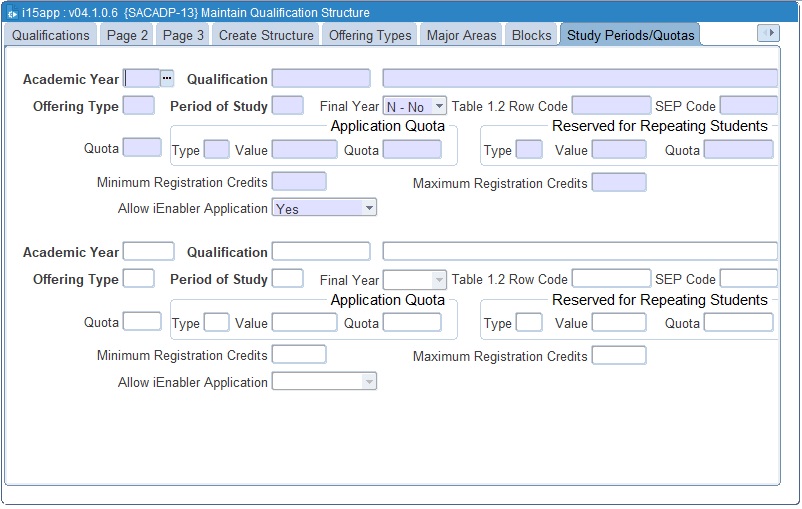Viewport: 802px width, 509px height.
Task: Click the tab scroll arrow button
Action: click(x=768, y=33)
